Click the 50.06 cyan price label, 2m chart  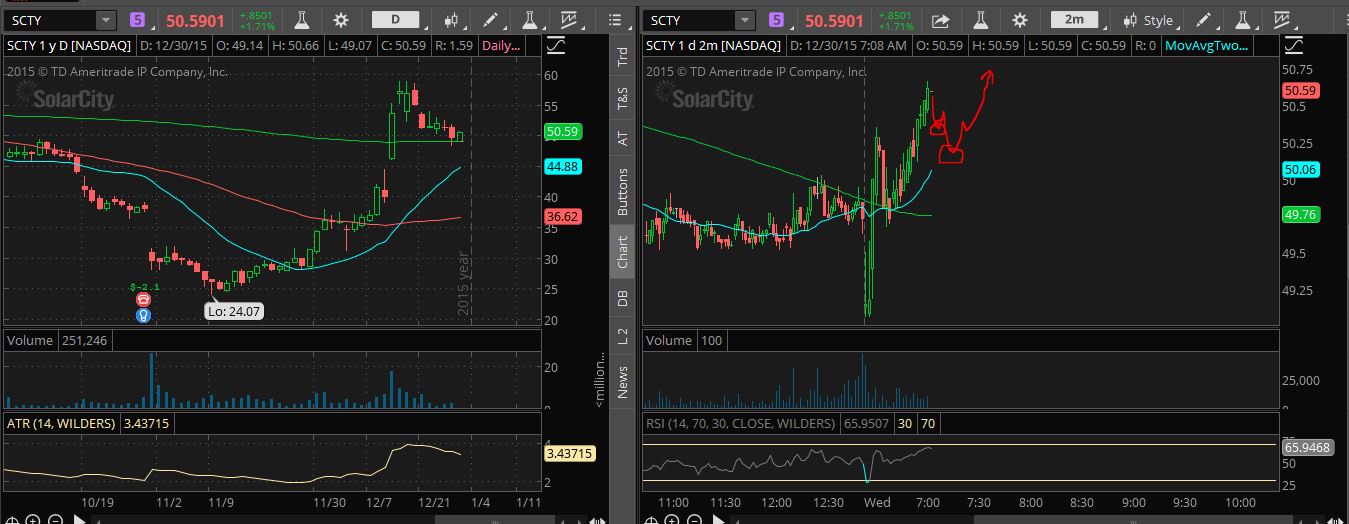[1301, 170]
